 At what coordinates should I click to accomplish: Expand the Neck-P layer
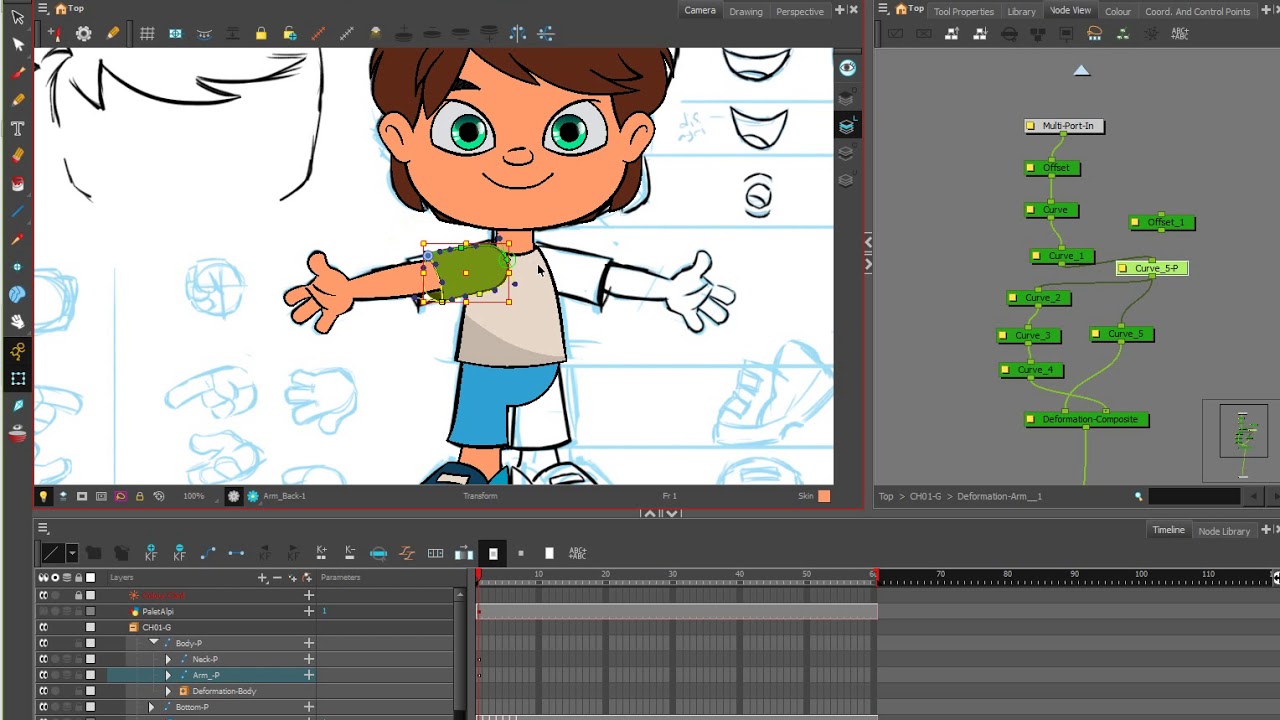coord(168,659)
